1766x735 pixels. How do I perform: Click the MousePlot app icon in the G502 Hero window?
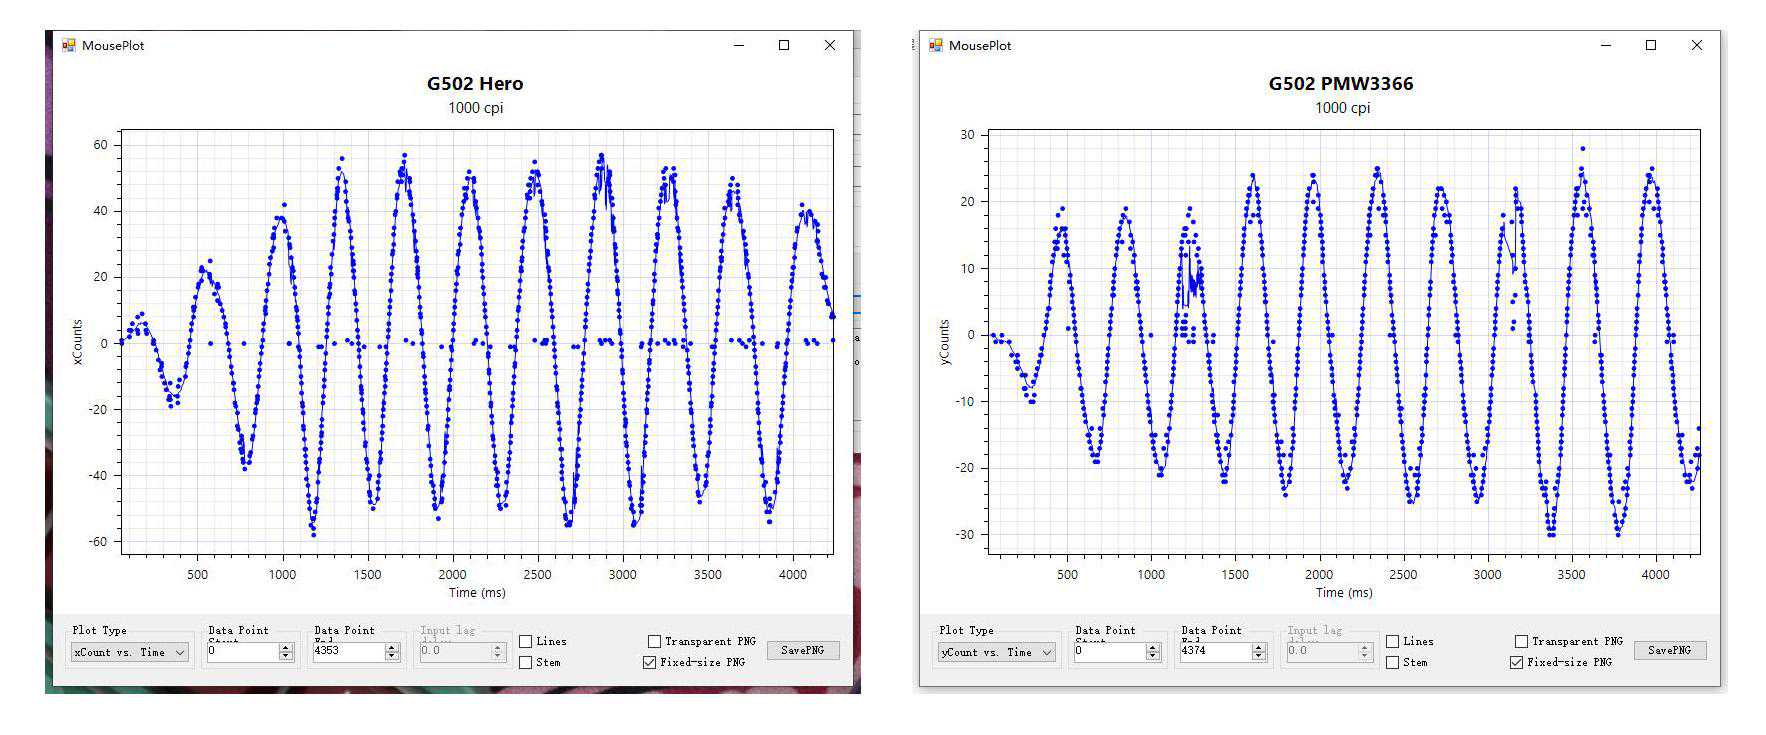click(69, 46)
